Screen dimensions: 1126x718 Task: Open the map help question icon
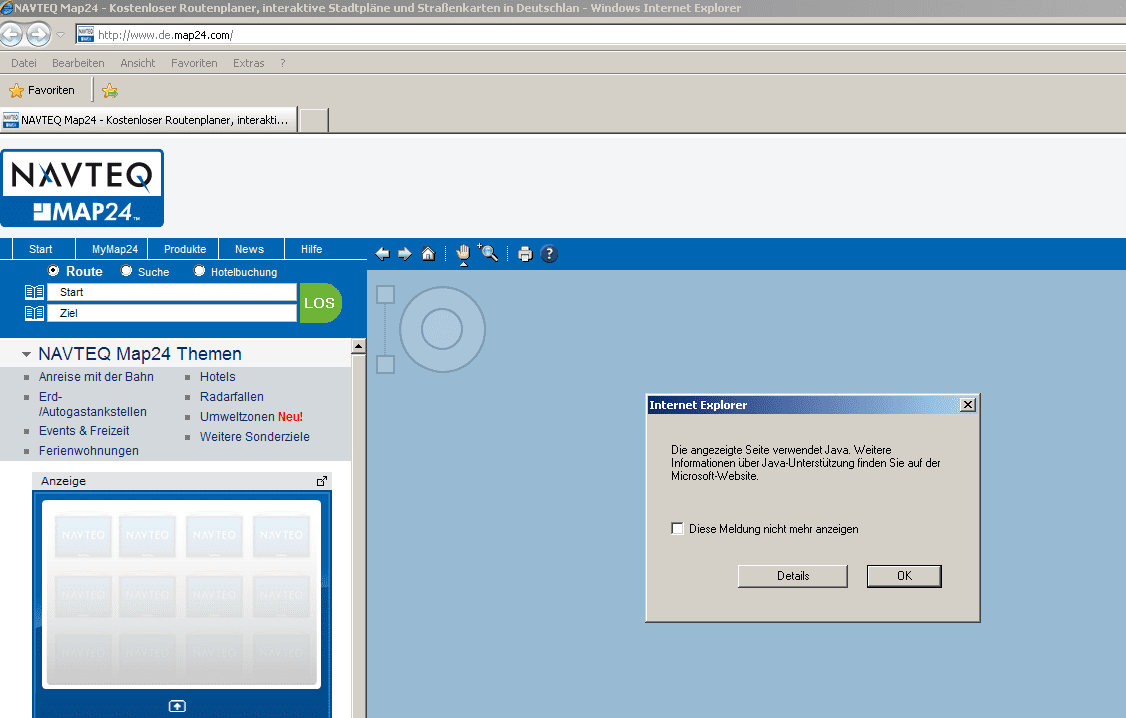(549, 254)
